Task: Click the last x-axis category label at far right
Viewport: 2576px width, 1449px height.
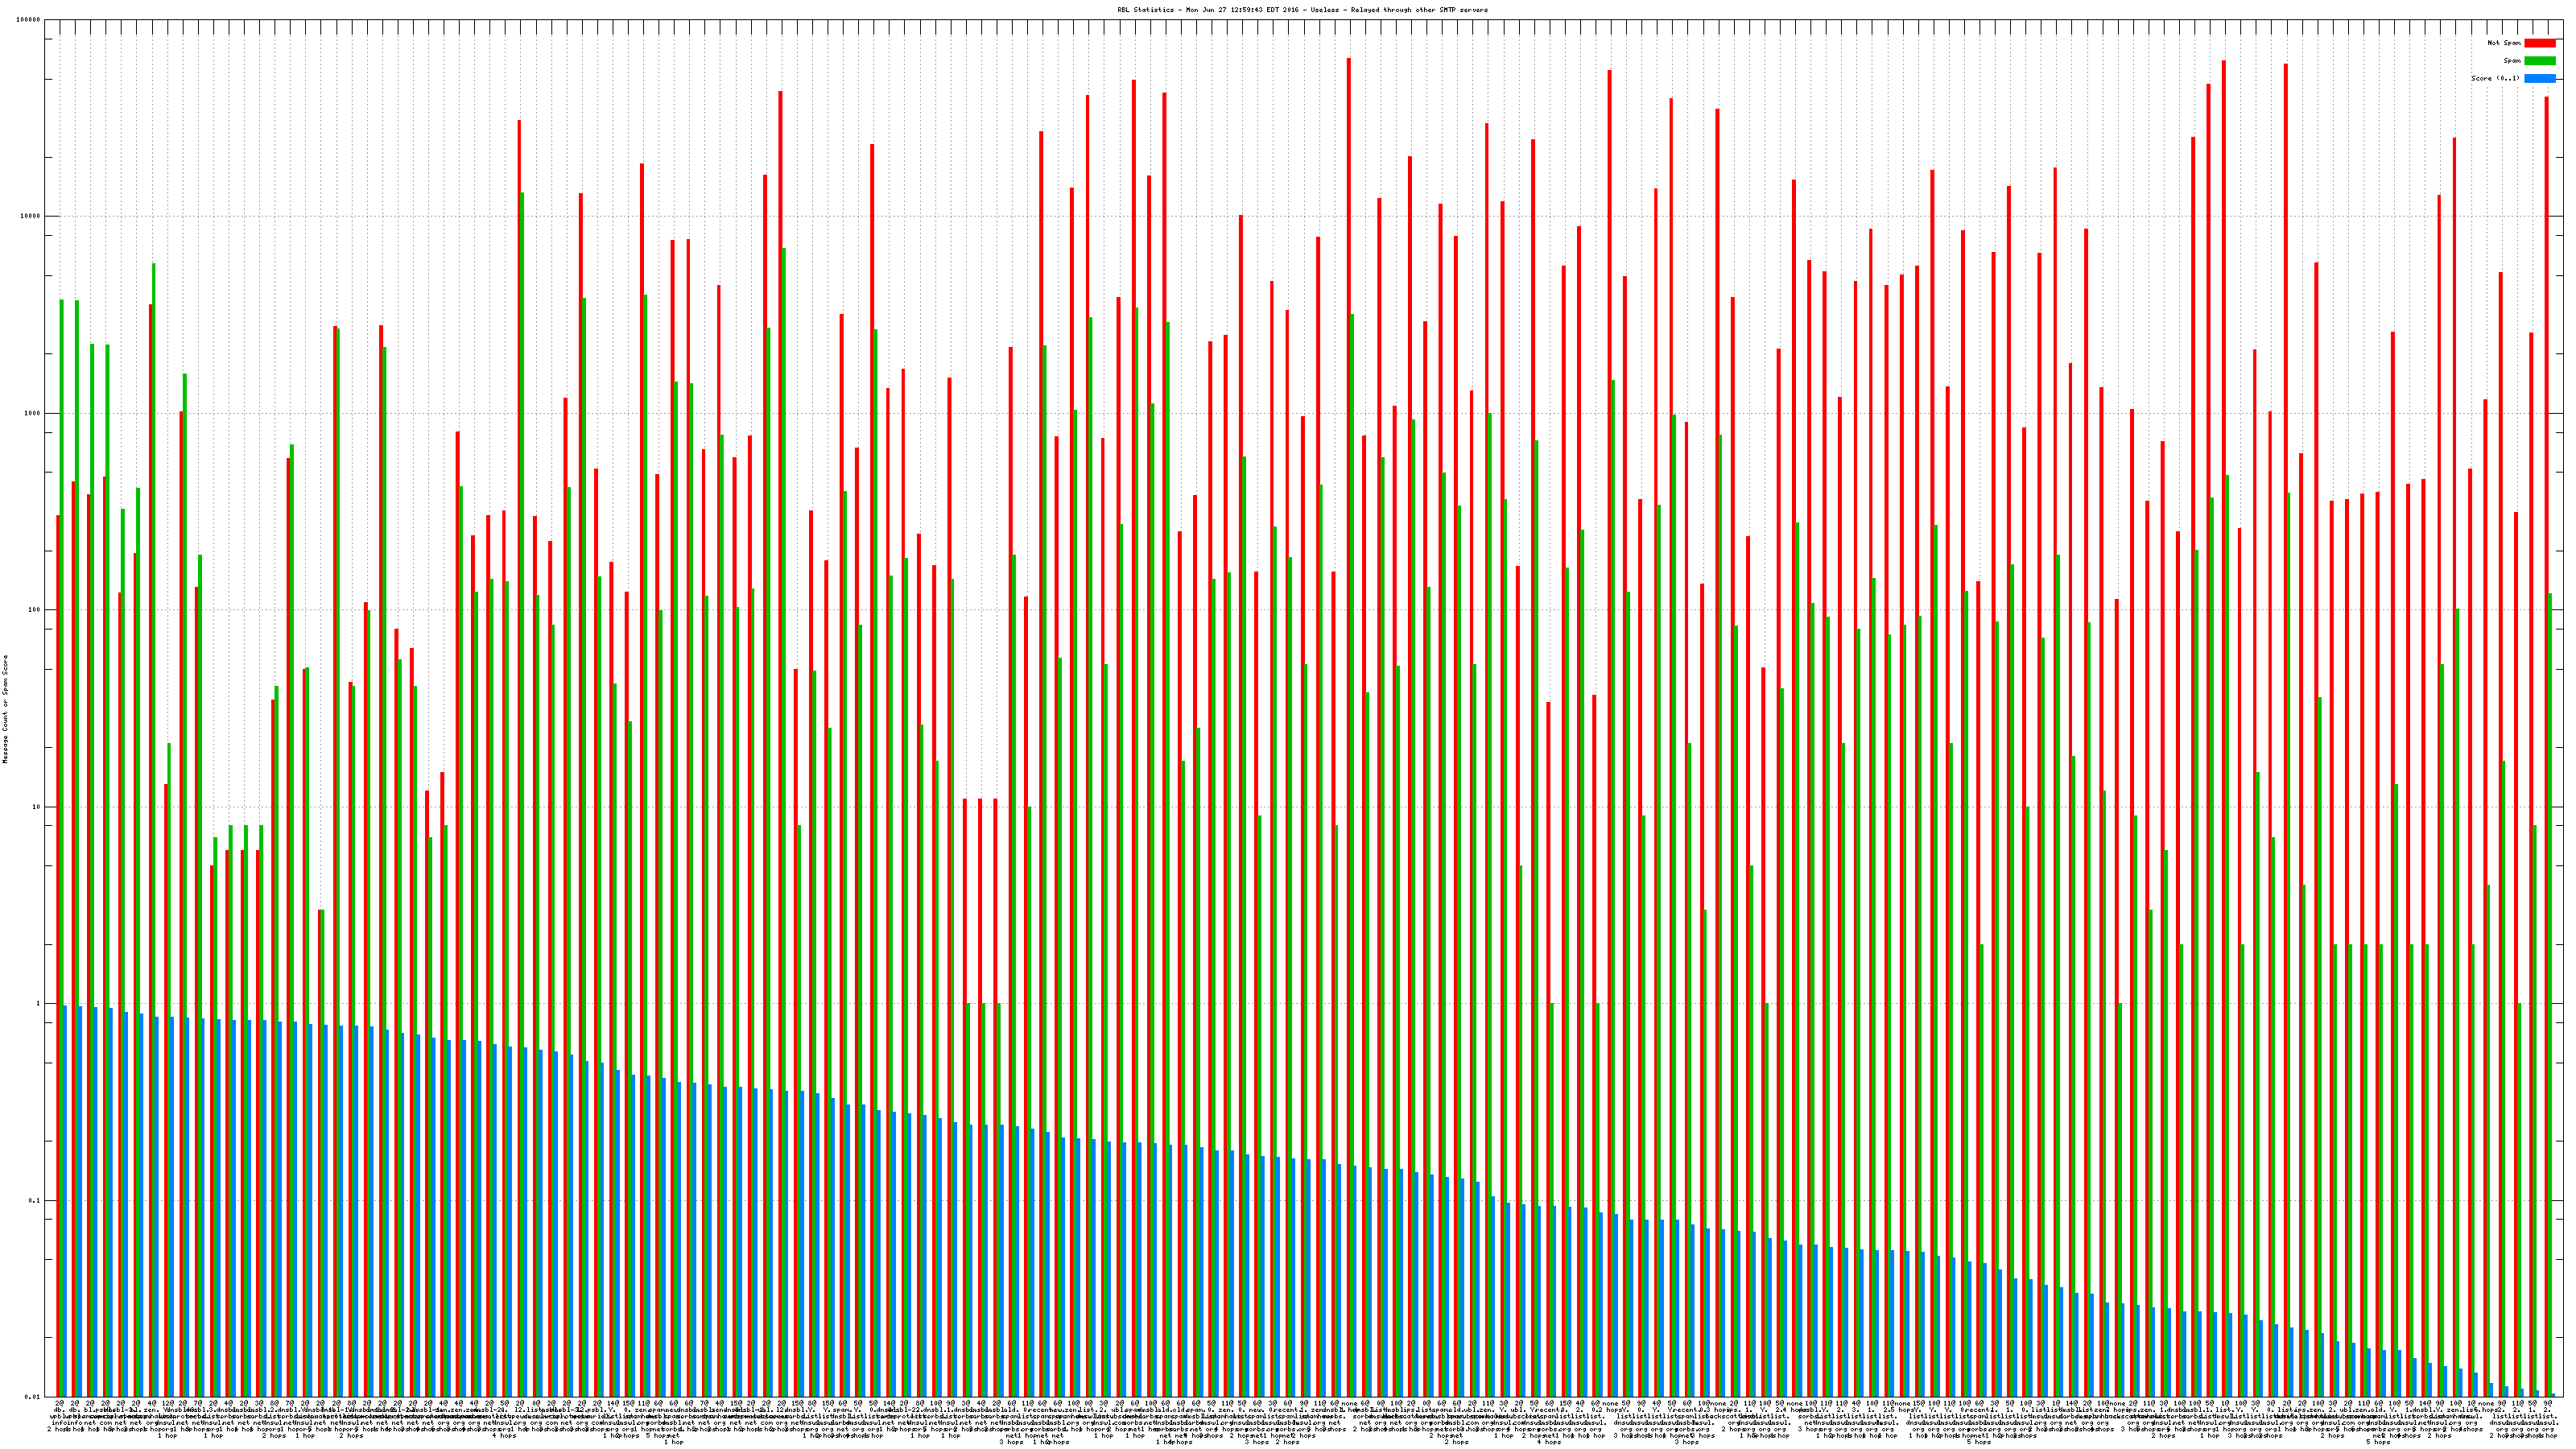Action: [x=2548, y=1418]
